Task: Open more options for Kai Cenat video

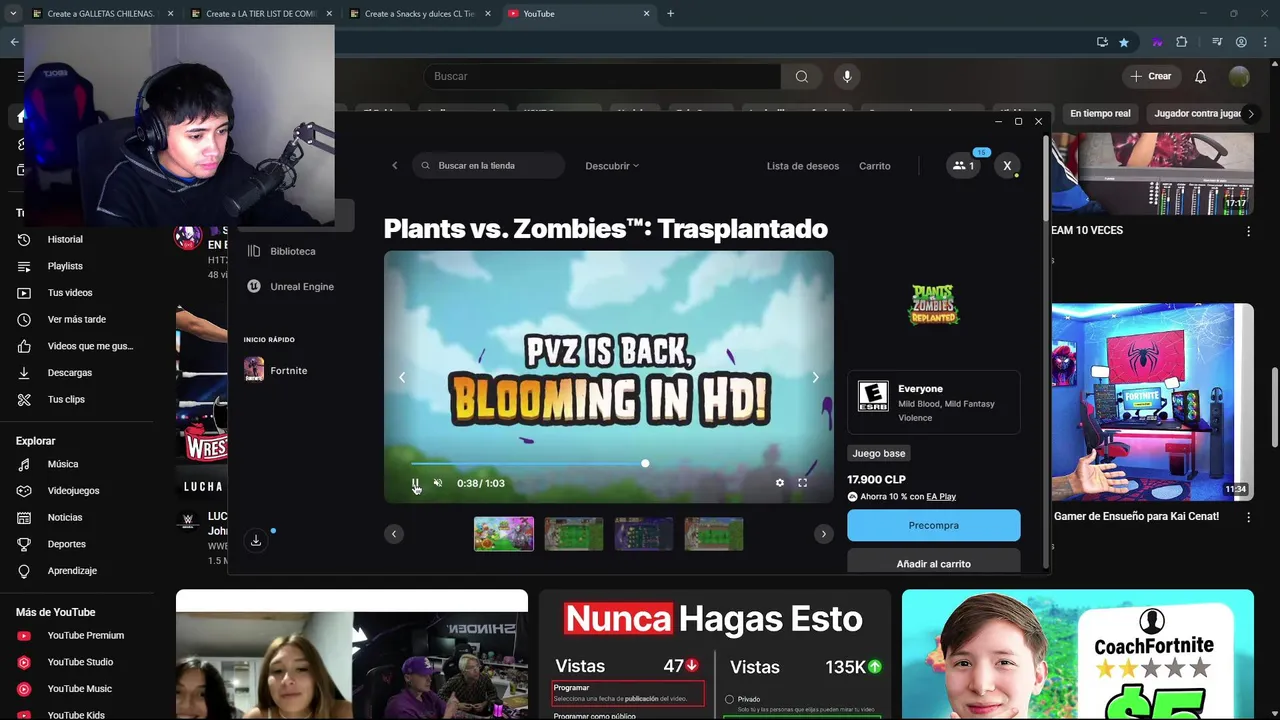Action: click(x=1248, y=517)
